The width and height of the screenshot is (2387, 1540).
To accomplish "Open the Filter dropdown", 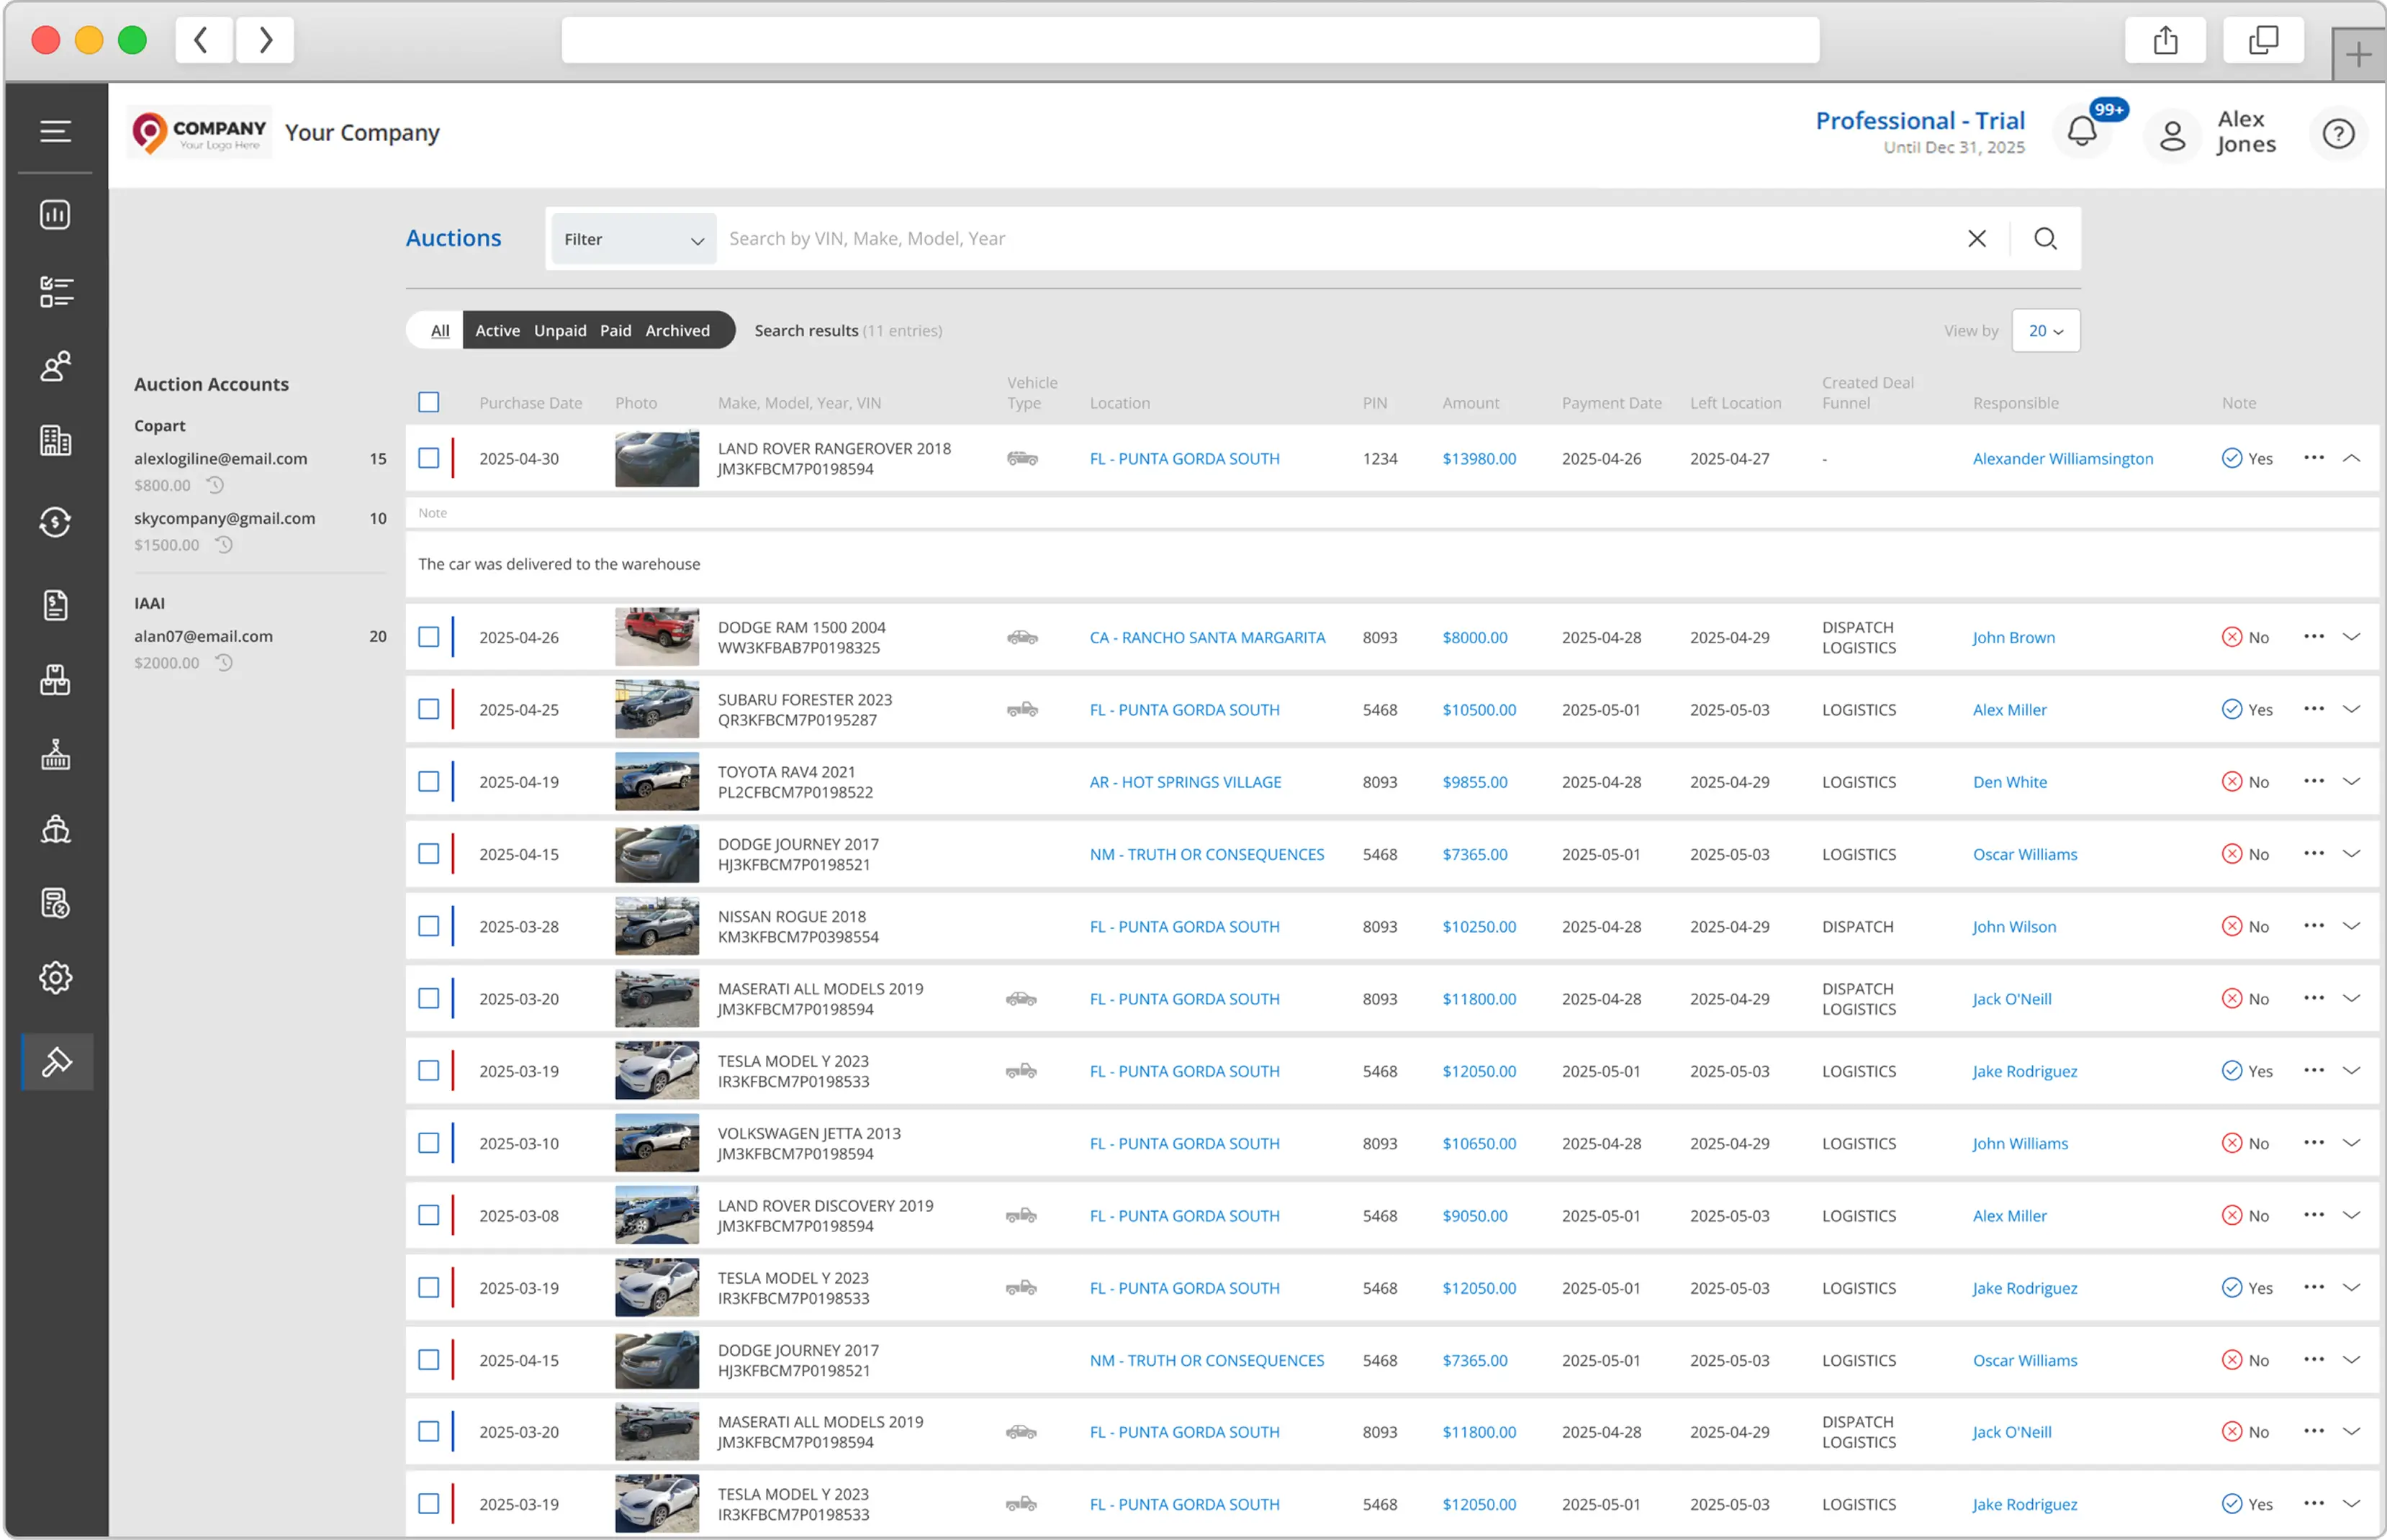I will [x=634, y=239].
